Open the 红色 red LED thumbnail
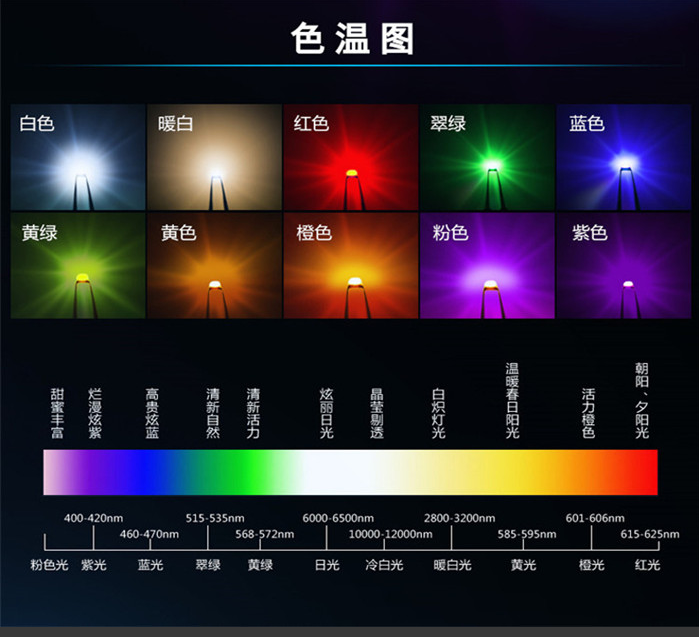699x637 pixels. (350, 157)
